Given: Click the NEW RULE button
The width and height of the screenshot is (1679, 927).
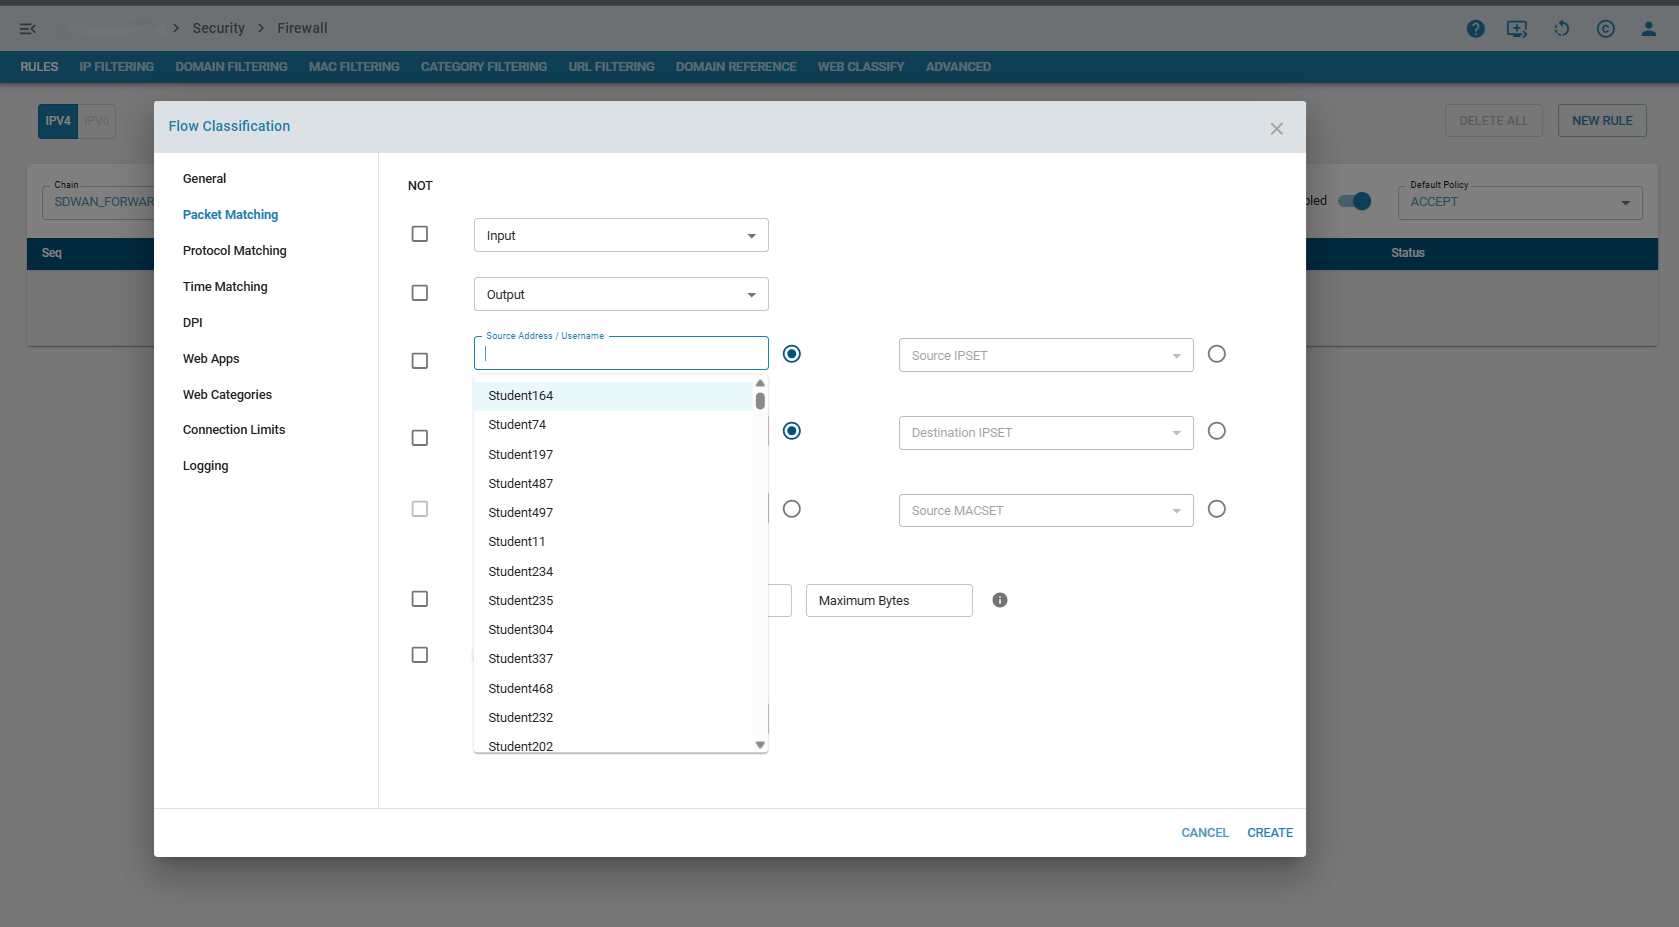Looking at the screenshot, I should pos(1602,121).
